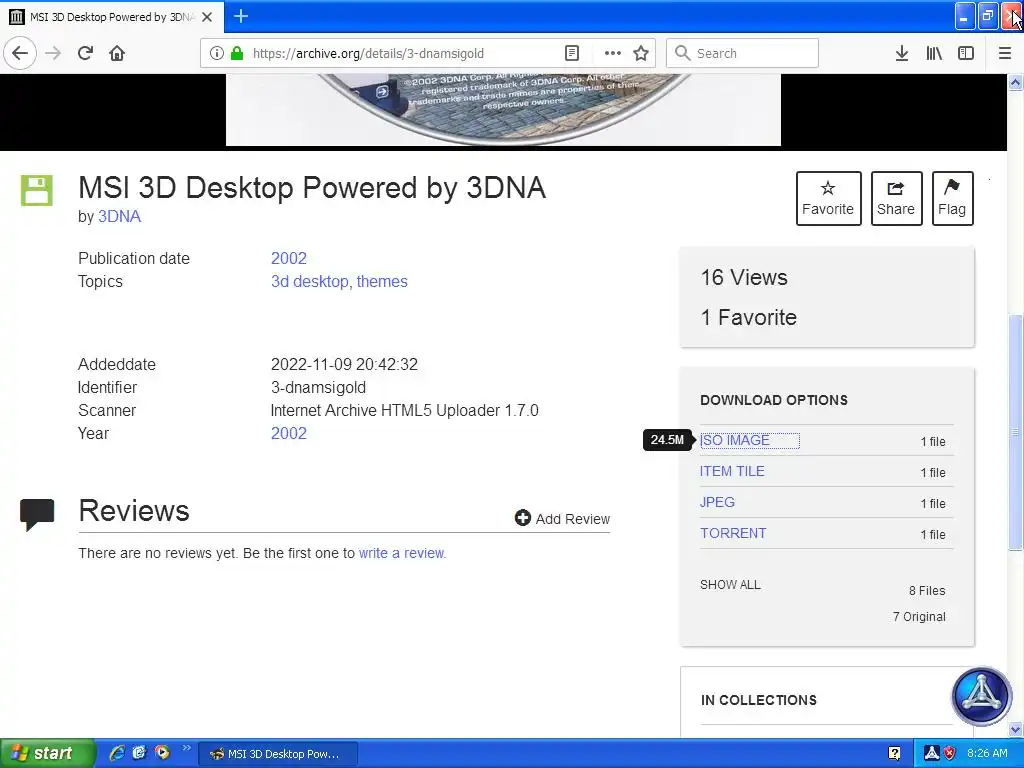Screen dimensions: 1024x768
Task: Open Publication date 2002 link
Action: click(x=289, y=258)
